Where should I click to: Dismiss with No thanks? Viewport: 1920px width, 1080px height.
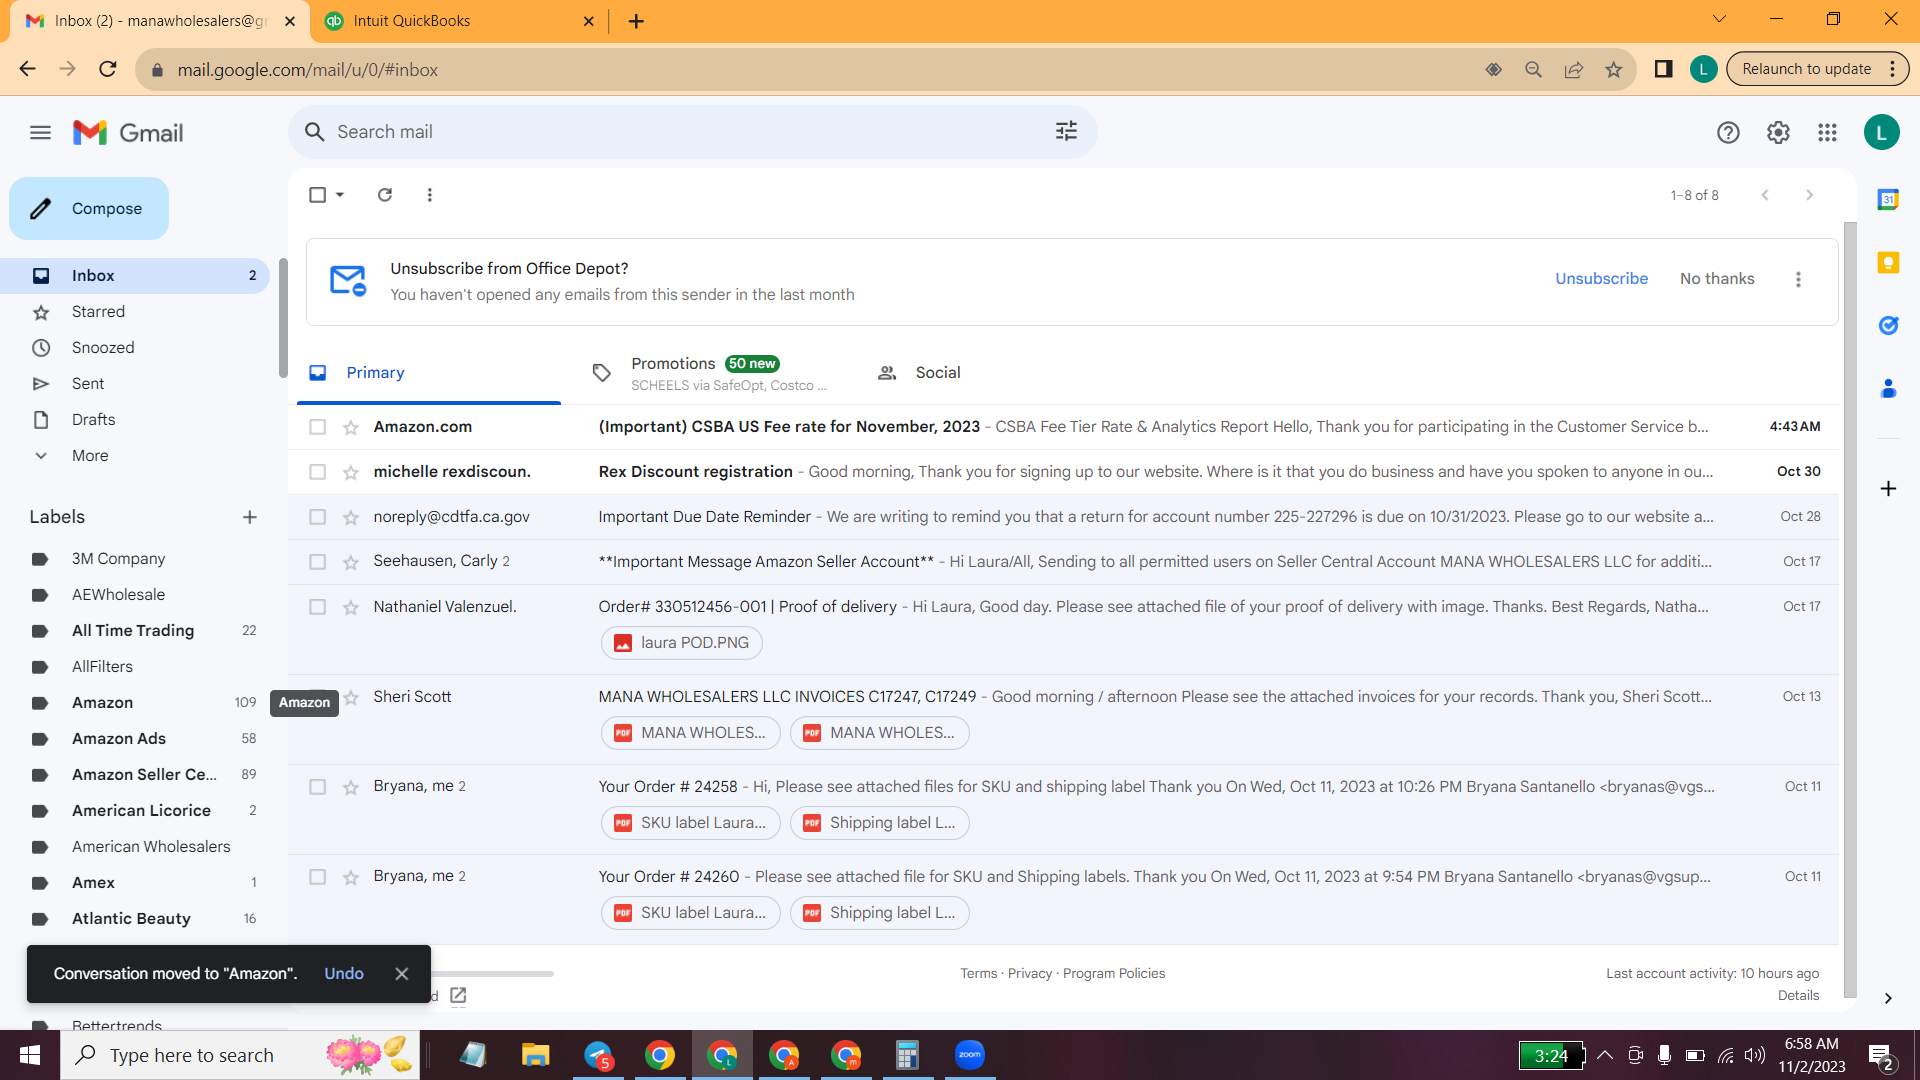point(1717,279)
